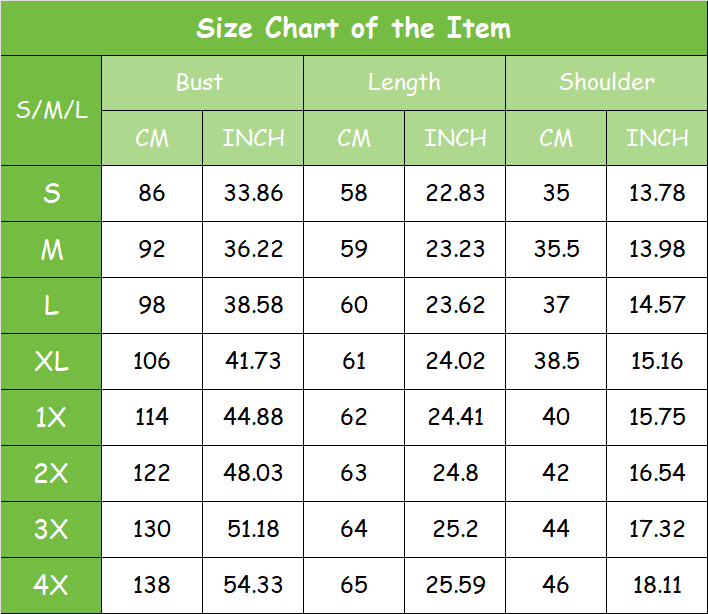Click the INCH subheader under Shoulder
This screenshot has height=614, width=708.
(x=657, y=138)
